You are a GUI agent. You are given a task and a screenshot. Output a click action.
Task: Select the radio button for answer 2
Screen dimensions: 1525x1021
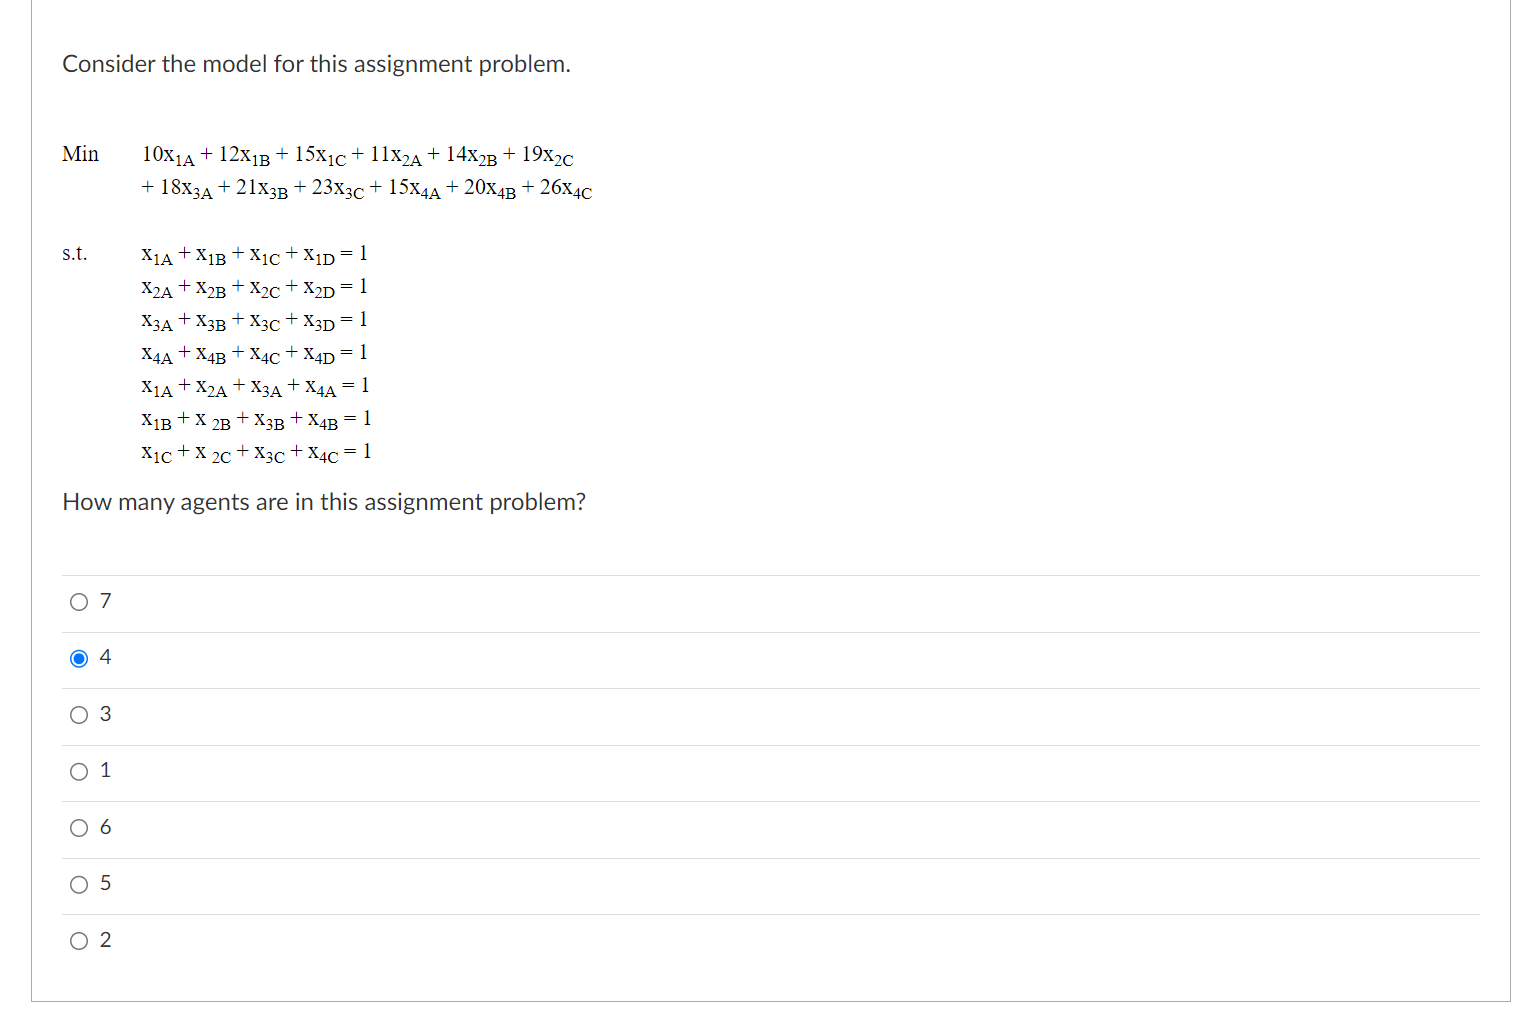pos(78,940)
